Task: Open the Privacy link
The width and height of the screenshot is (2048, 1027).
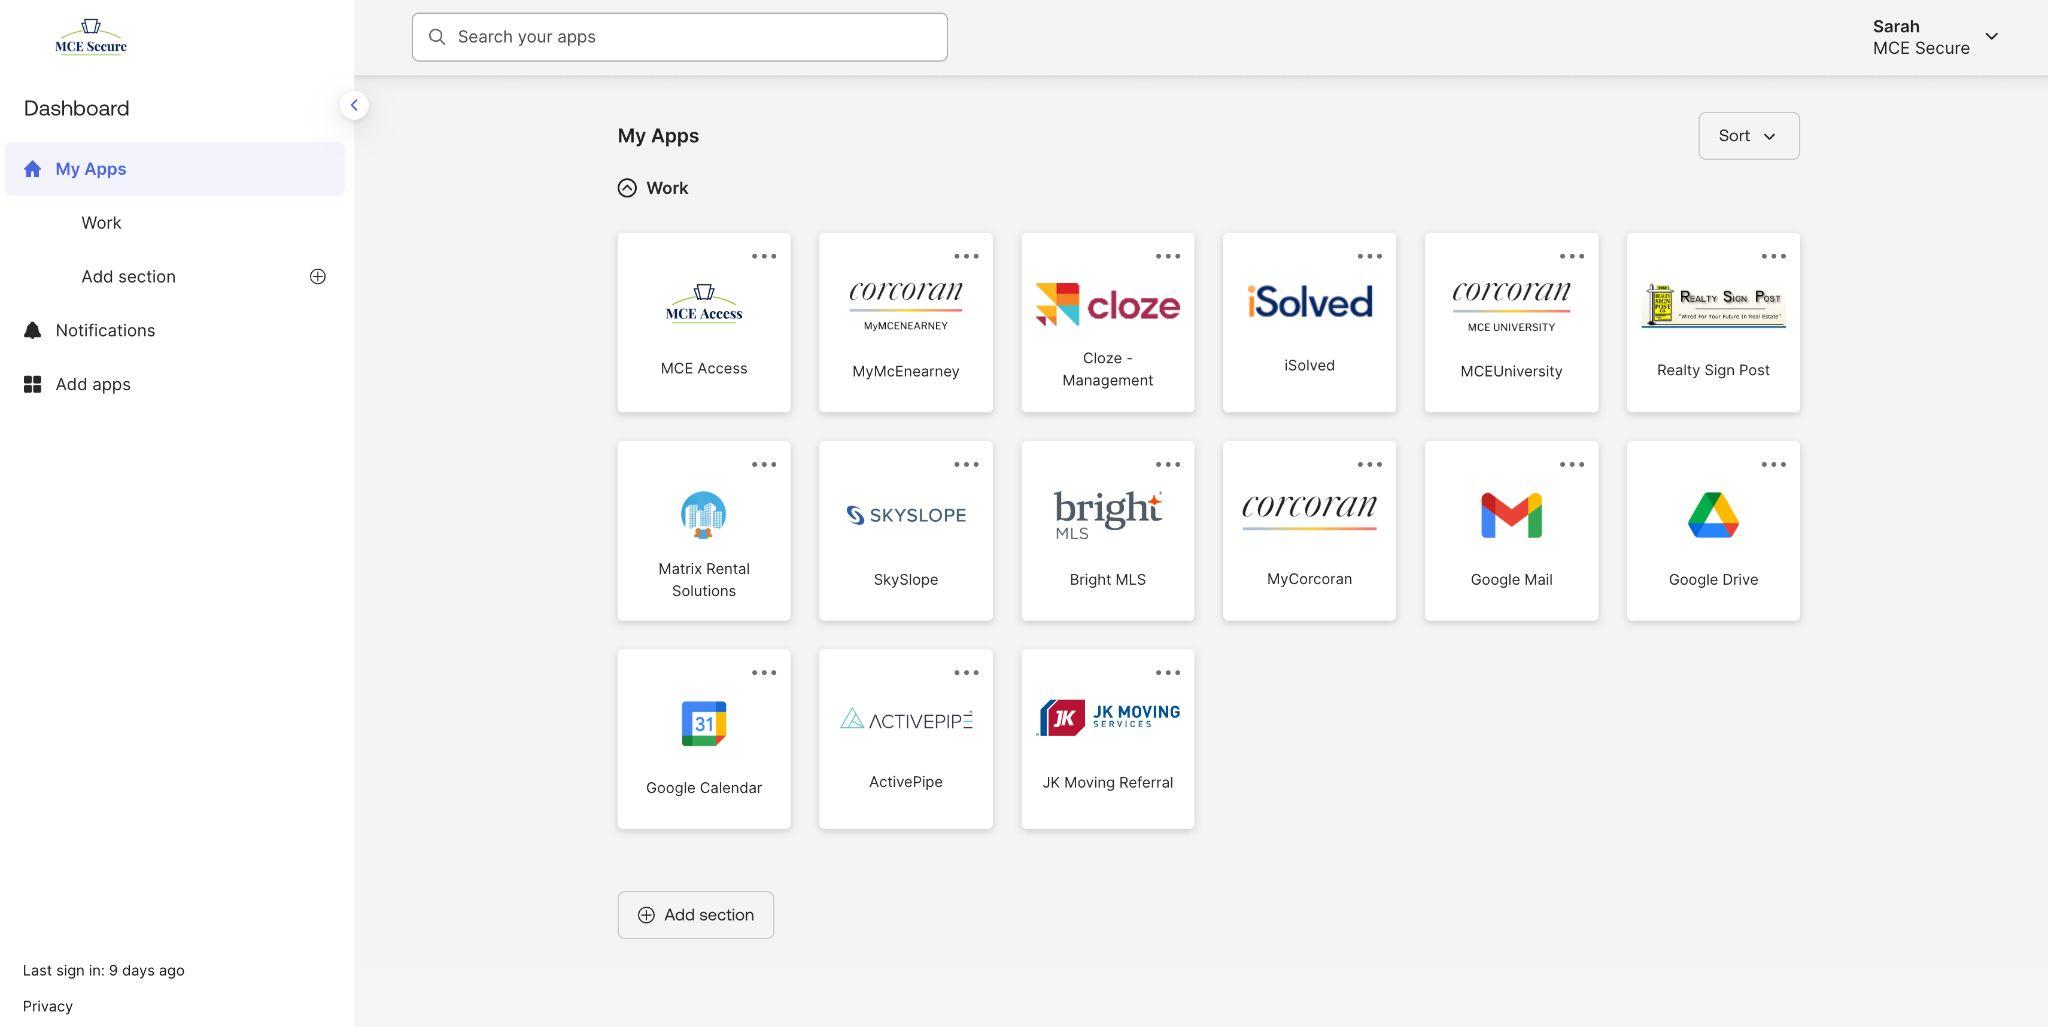Action: coord(48,1006)
